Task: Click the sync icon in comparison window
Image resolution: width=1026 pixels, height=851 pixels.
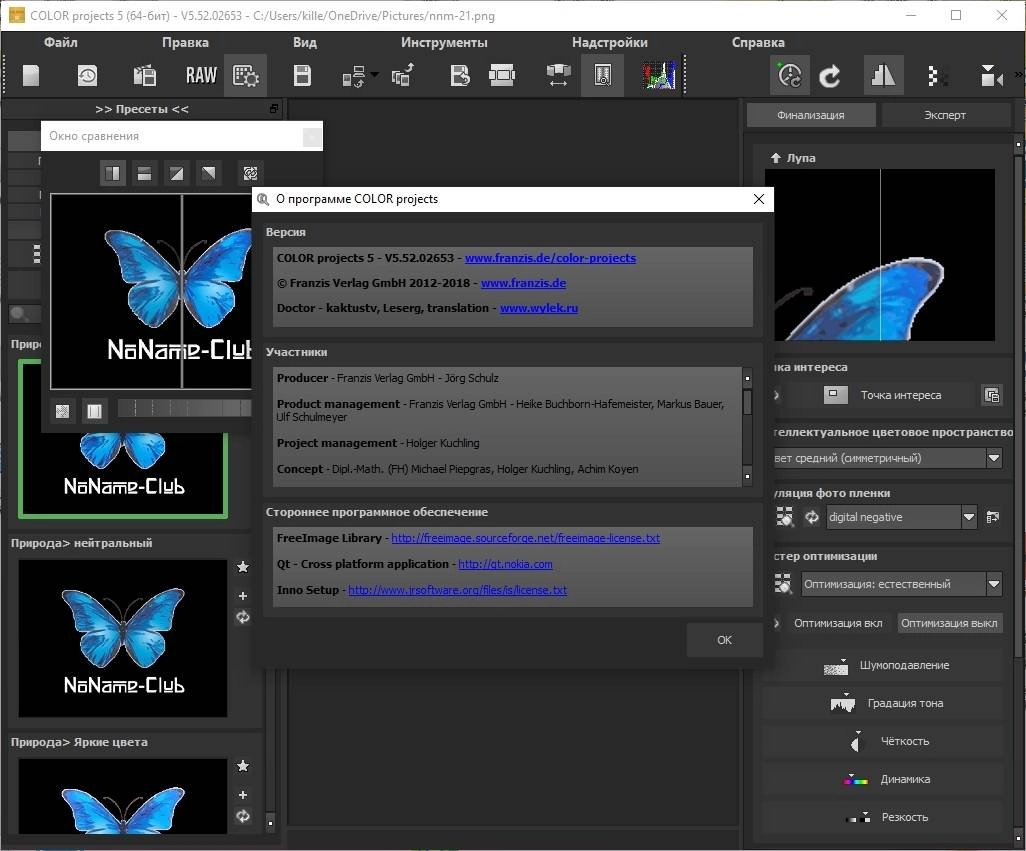Action: coord(250,173)
